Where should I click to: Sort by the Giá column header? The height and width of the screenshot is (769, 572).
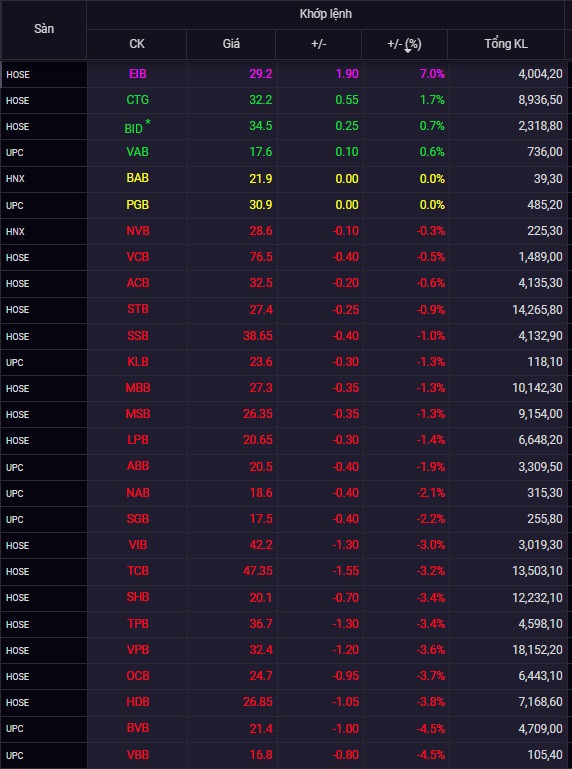231,44
